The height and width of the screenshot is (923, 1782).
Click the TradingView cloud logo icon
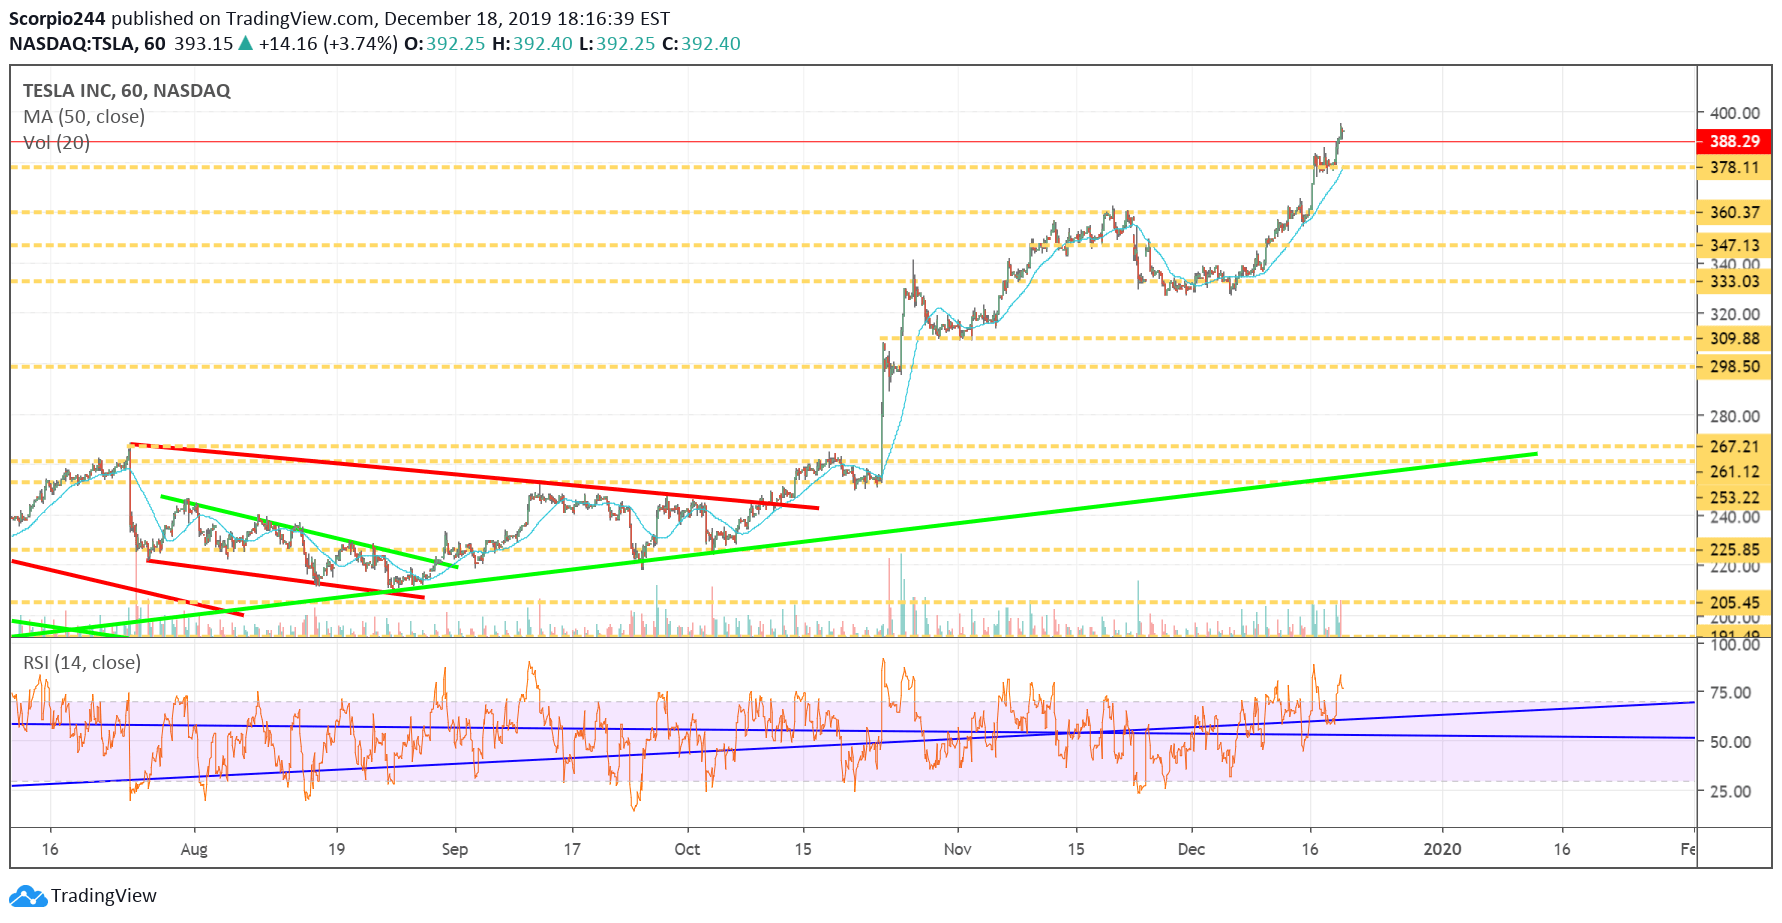pos(27,896)
